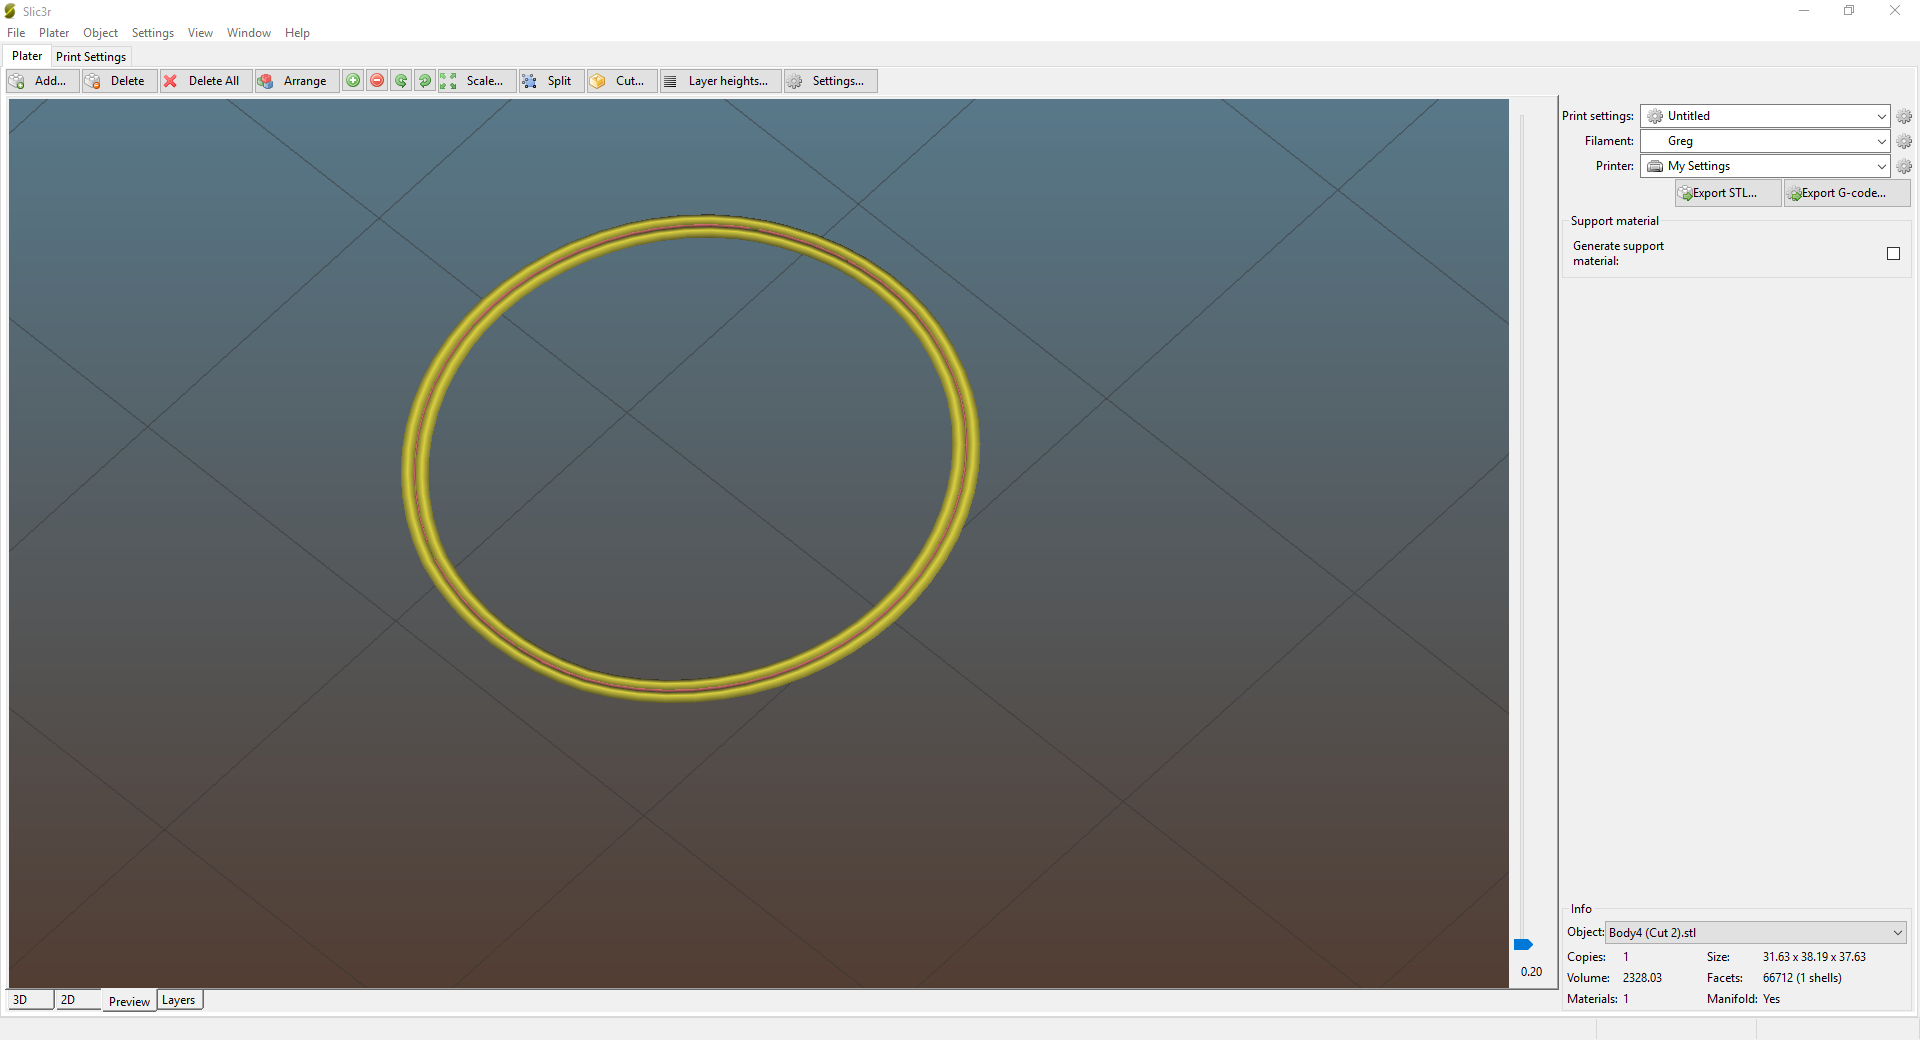Image resolution: width=1920 pixels, height=1040 pixels.
Task: Open gear icon beside Printer preset
Action: point(1904,167)
